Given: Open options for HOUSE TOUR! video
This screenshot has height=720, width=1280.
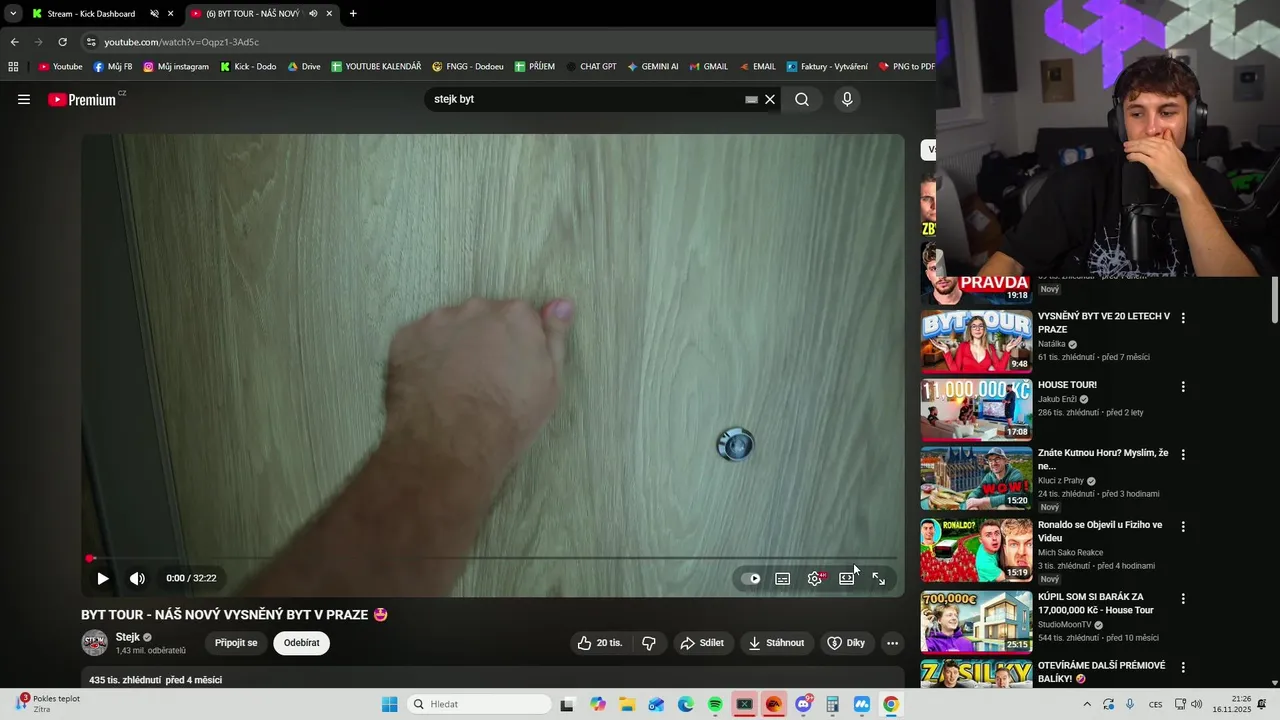Looking at the screenshot, I should tap(1183, 386).
